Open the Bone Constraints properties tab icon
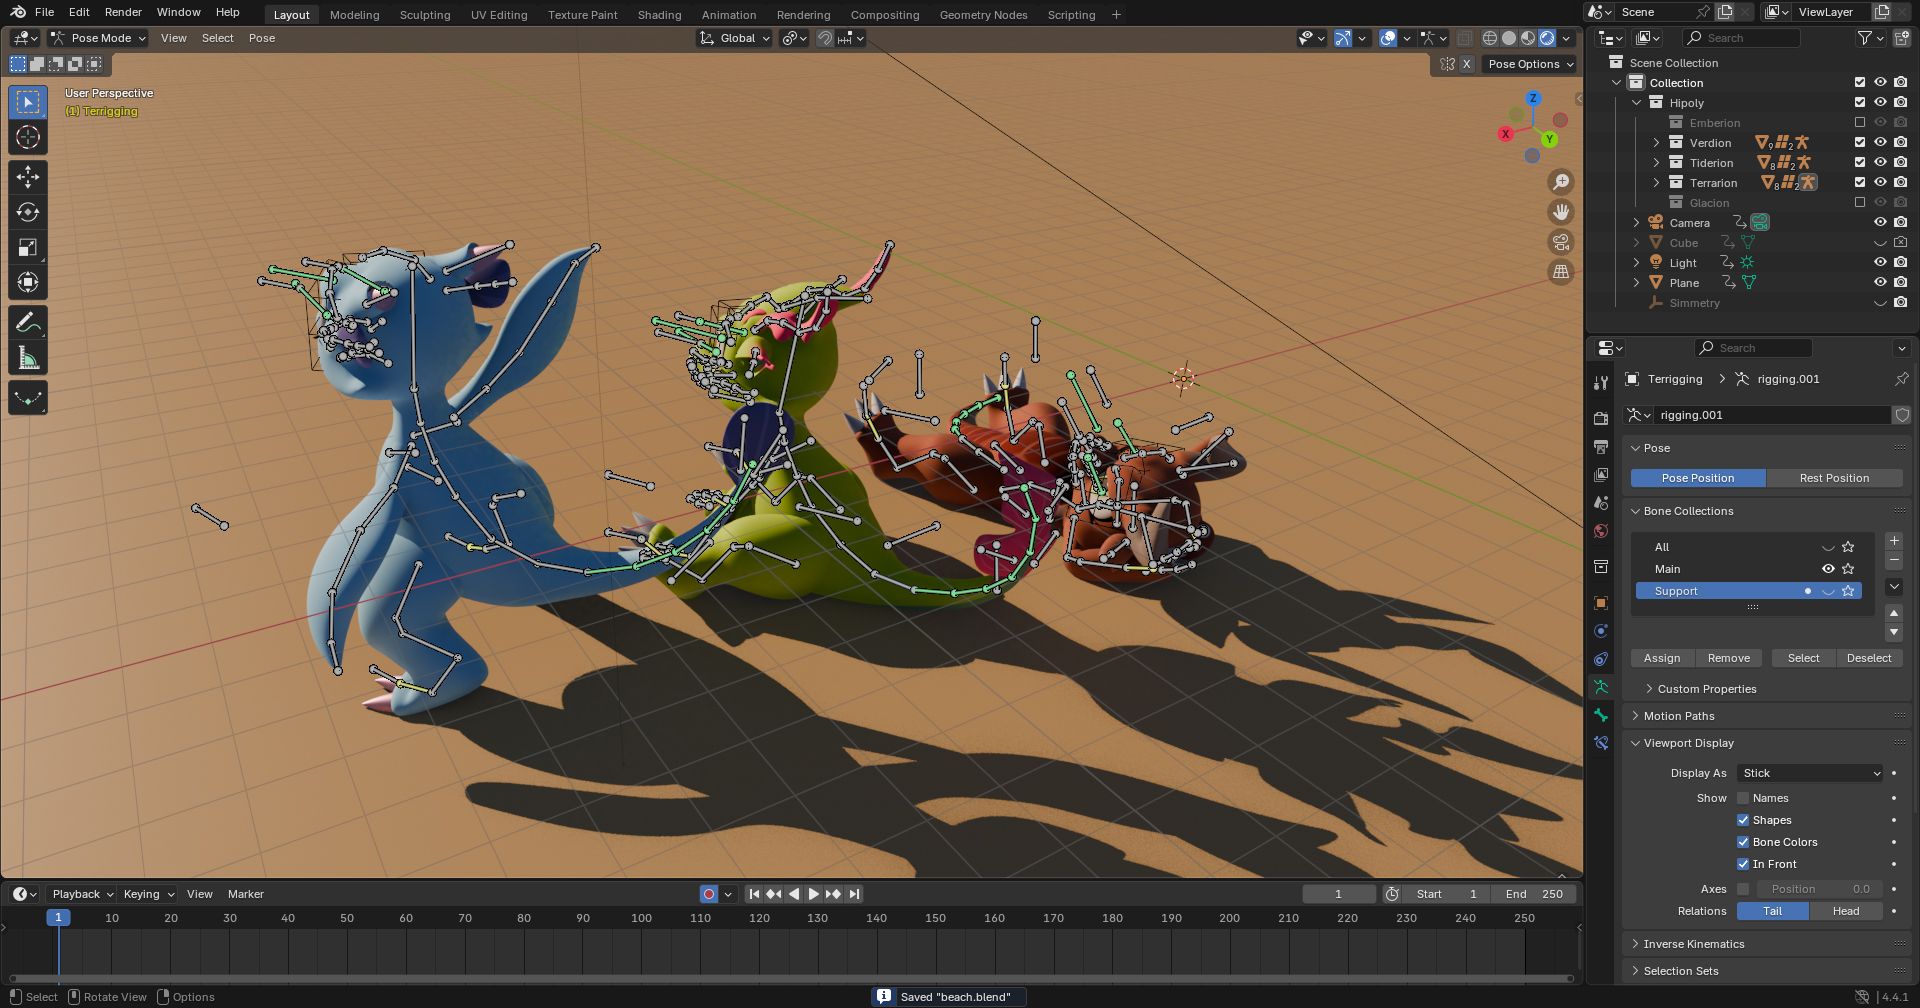 (x=1601, y=743)
